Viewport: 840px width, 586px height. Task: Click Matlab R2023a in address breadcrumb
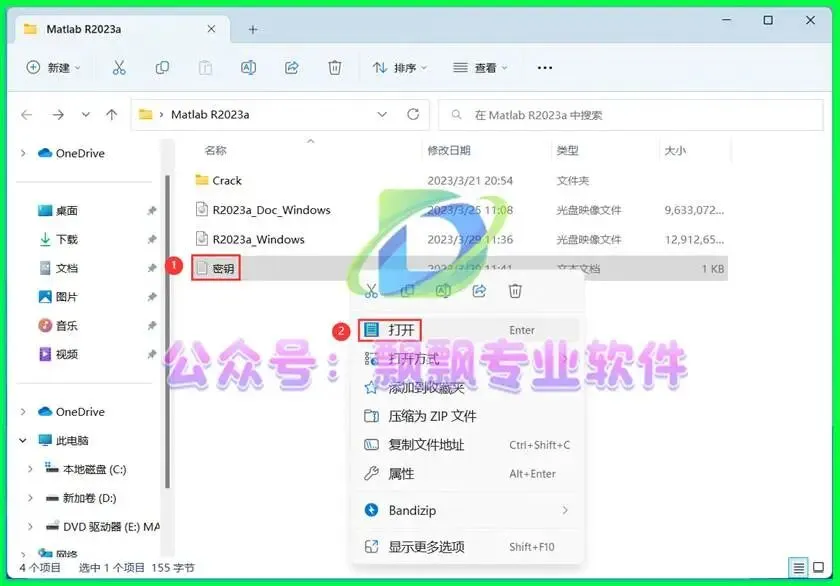point(210,115)
